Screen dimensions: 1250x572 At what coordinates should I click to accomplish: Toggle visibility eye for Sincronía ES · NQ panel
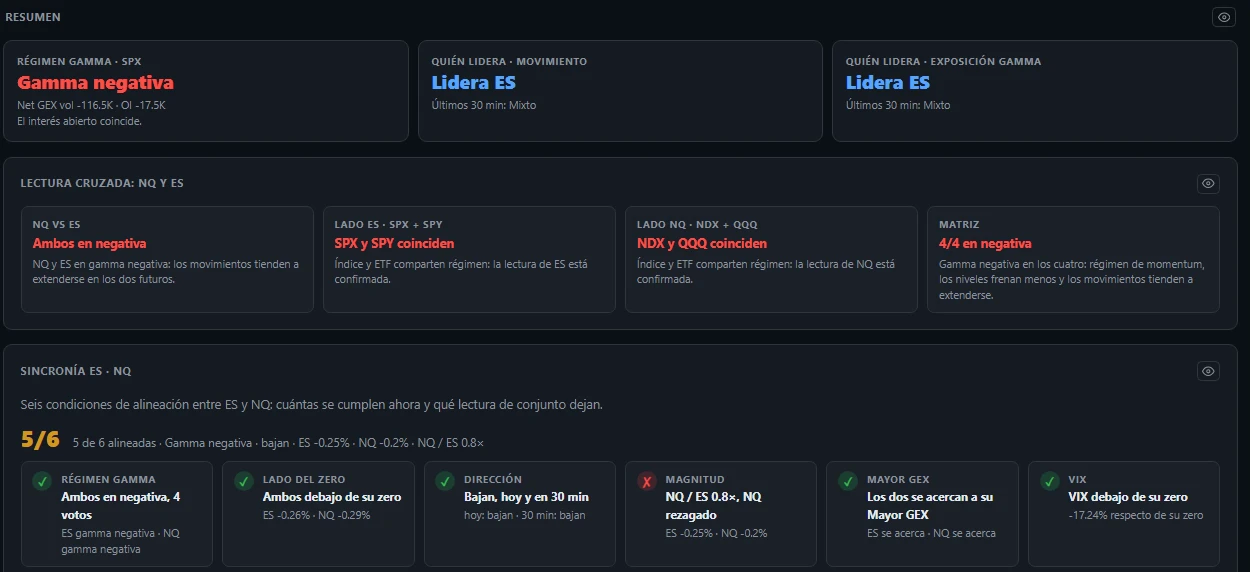point(1208,371)
